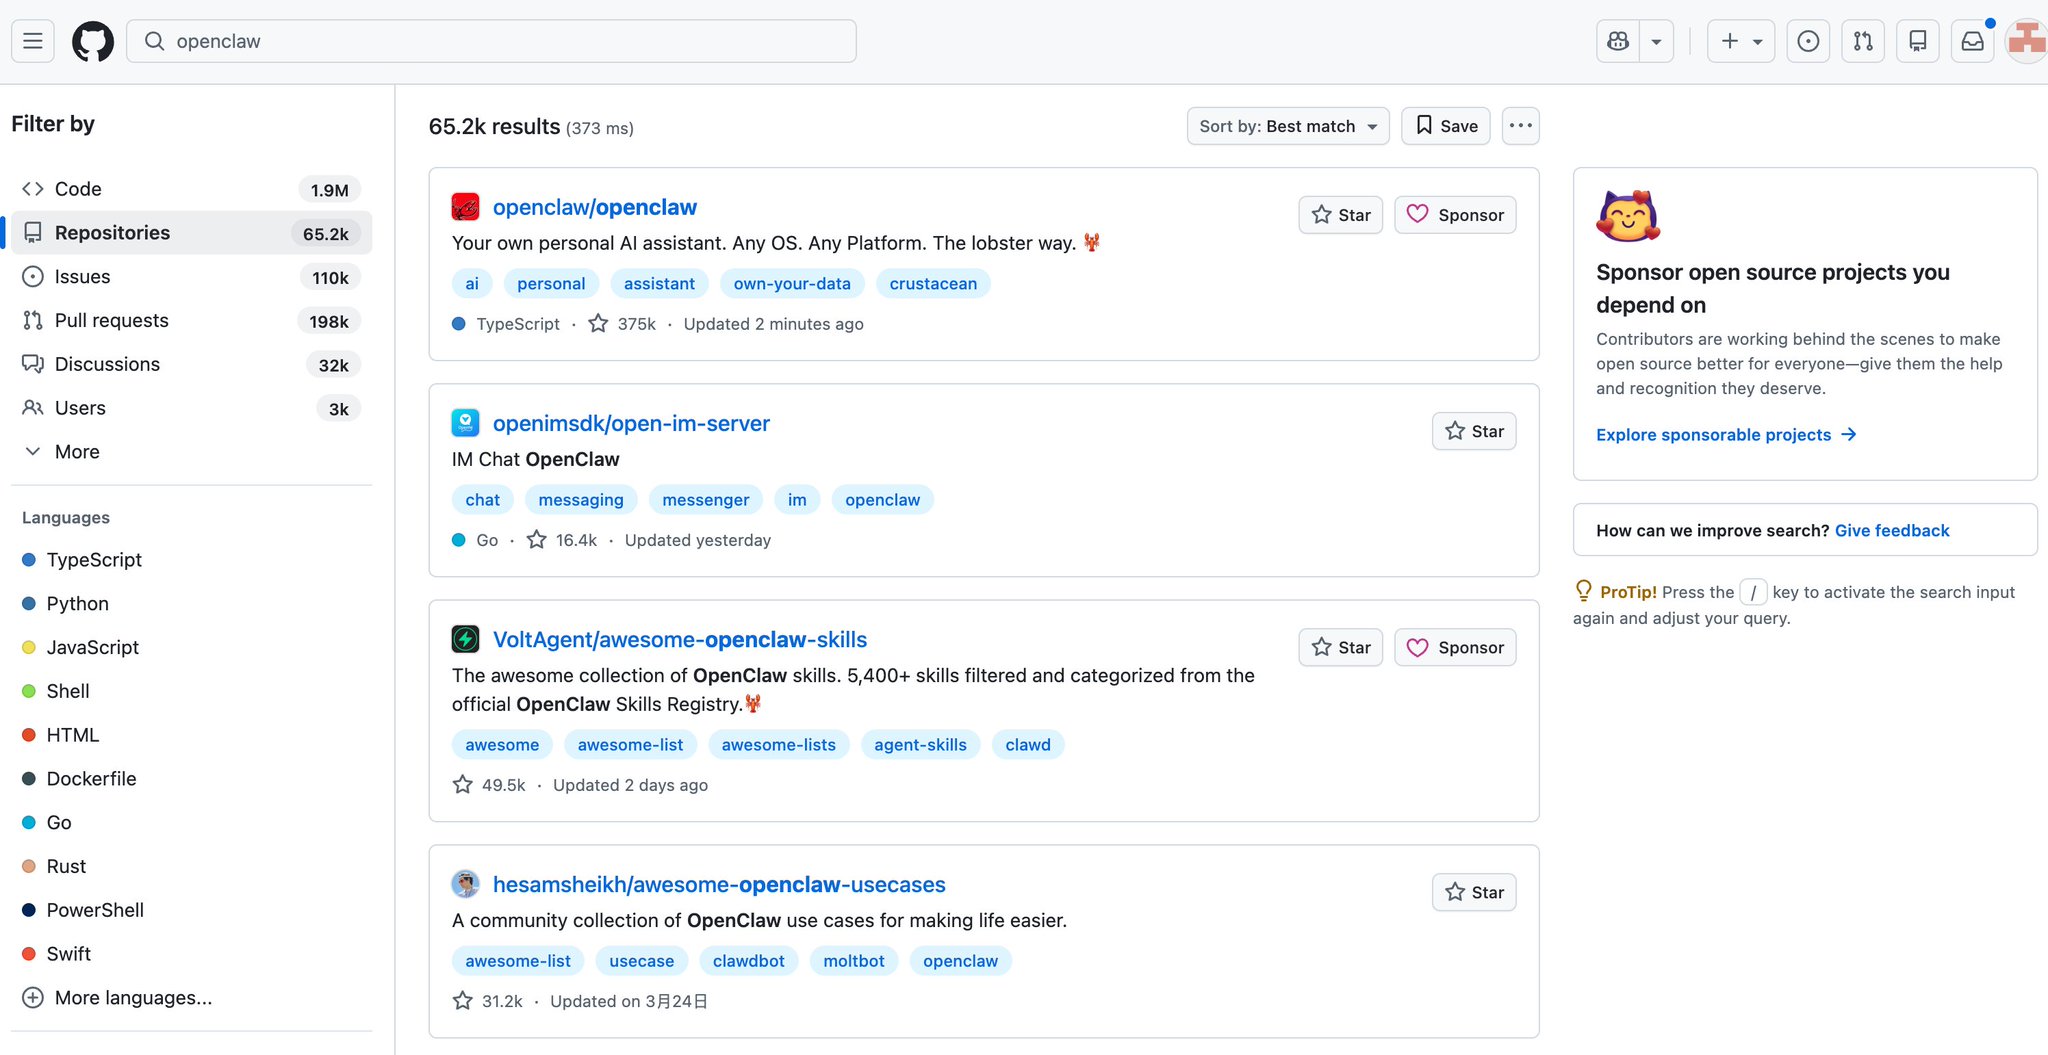Screen dimensions: 2048x1055
Task: Select the 'clawd' topic tag
Action: (x=1028, y=745)
